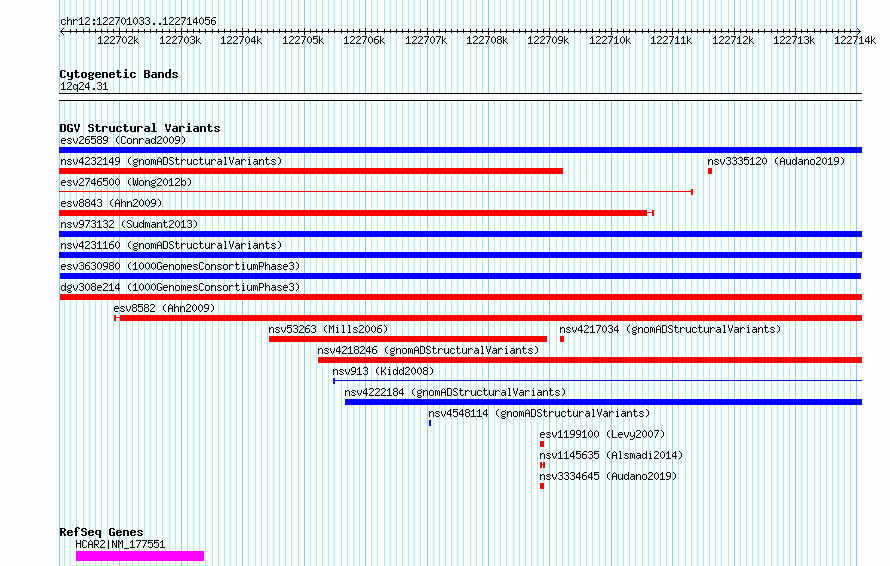Viewport: 890px width, 566px height.
Task: Open nsv4218246 gnomAD variant label
Action: click(x=428, y=350)
